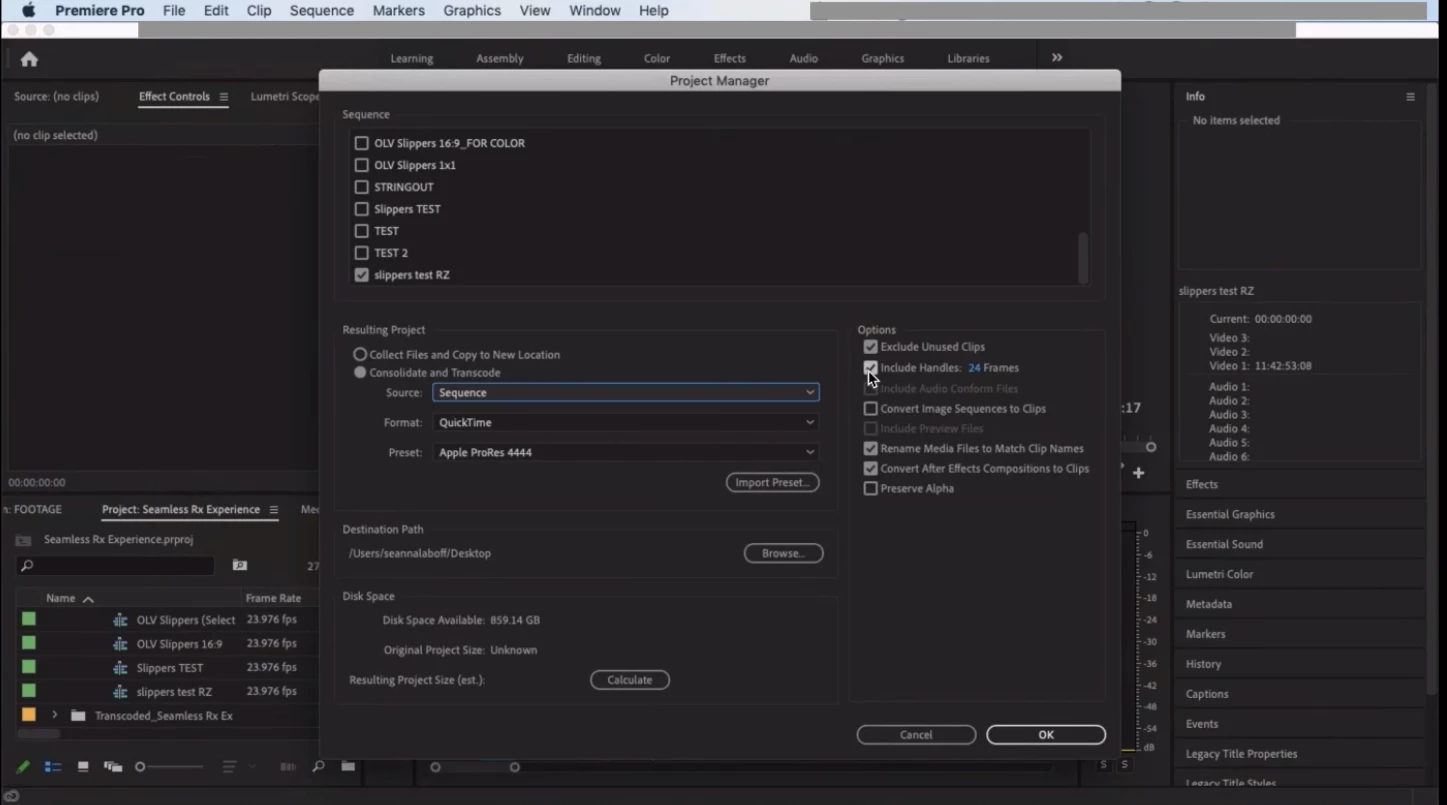
Task: Switch the project panel to Icon View
Action: (x=83, y=767)
